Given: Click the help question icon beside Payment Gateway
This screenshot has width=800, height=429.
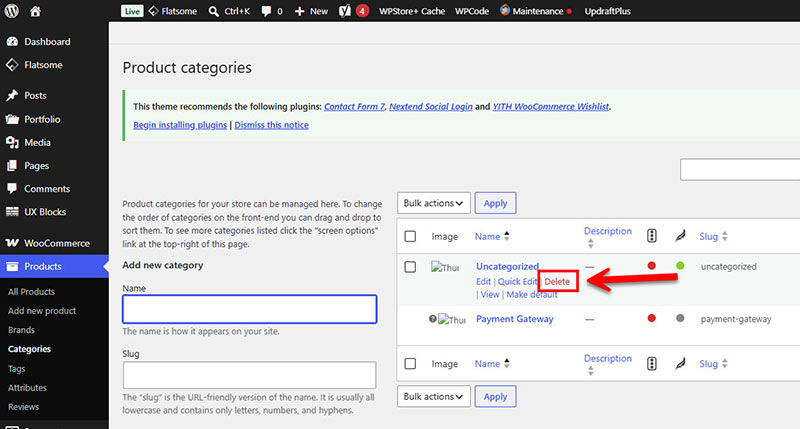Looking at the screenshot, I should (x=433, y=319).
